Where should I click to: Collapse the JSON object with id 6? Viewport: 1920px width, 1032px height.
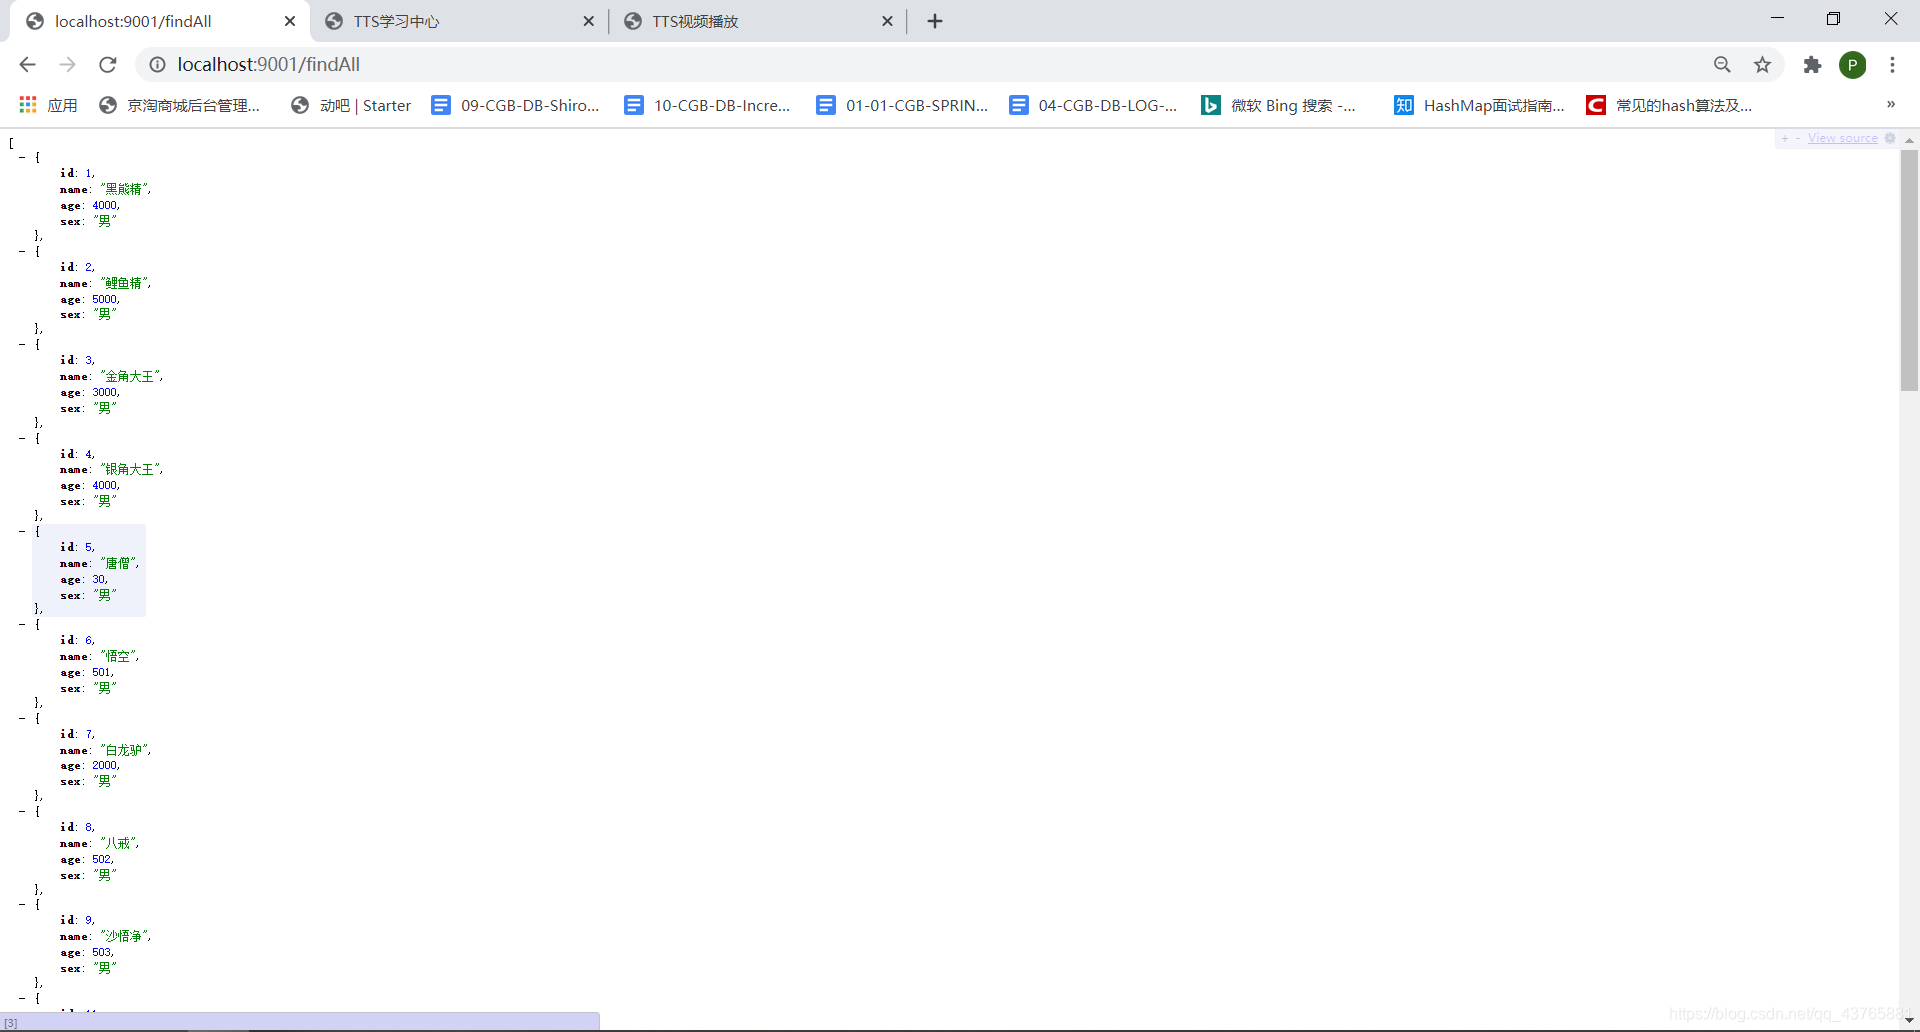pyautogui.click(x=22, y=624)
